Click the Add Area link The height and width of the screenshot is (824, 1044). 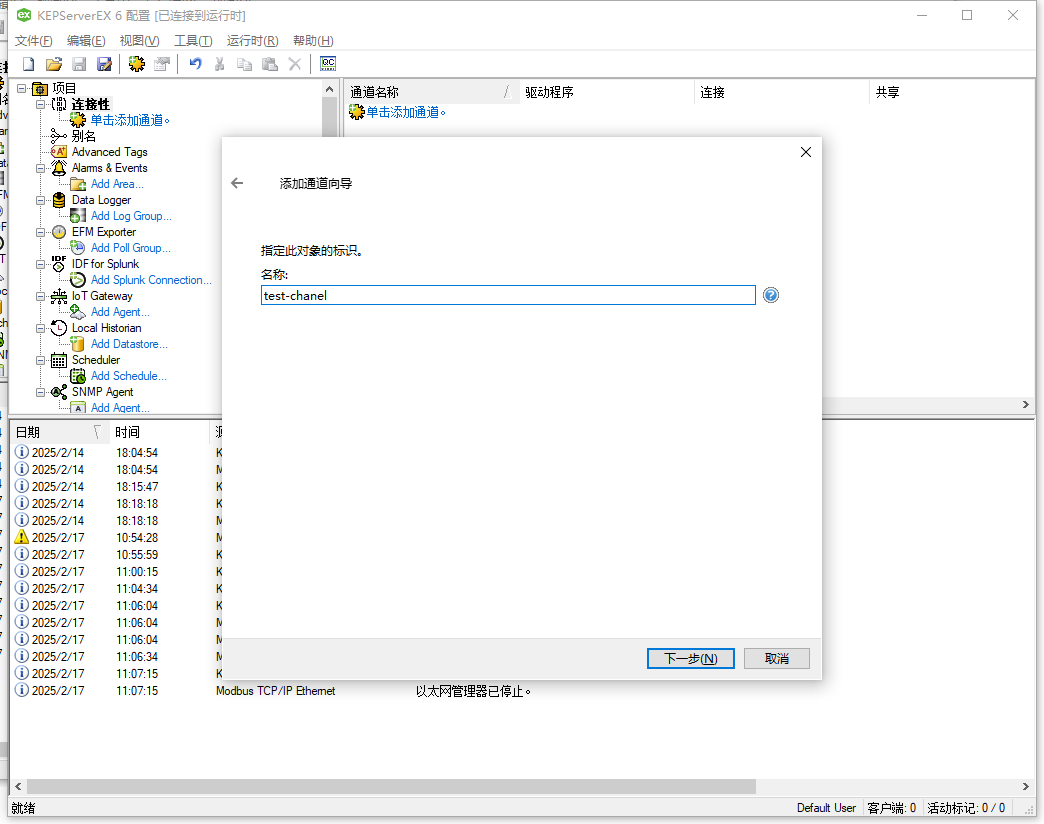(x=117, y=184)
